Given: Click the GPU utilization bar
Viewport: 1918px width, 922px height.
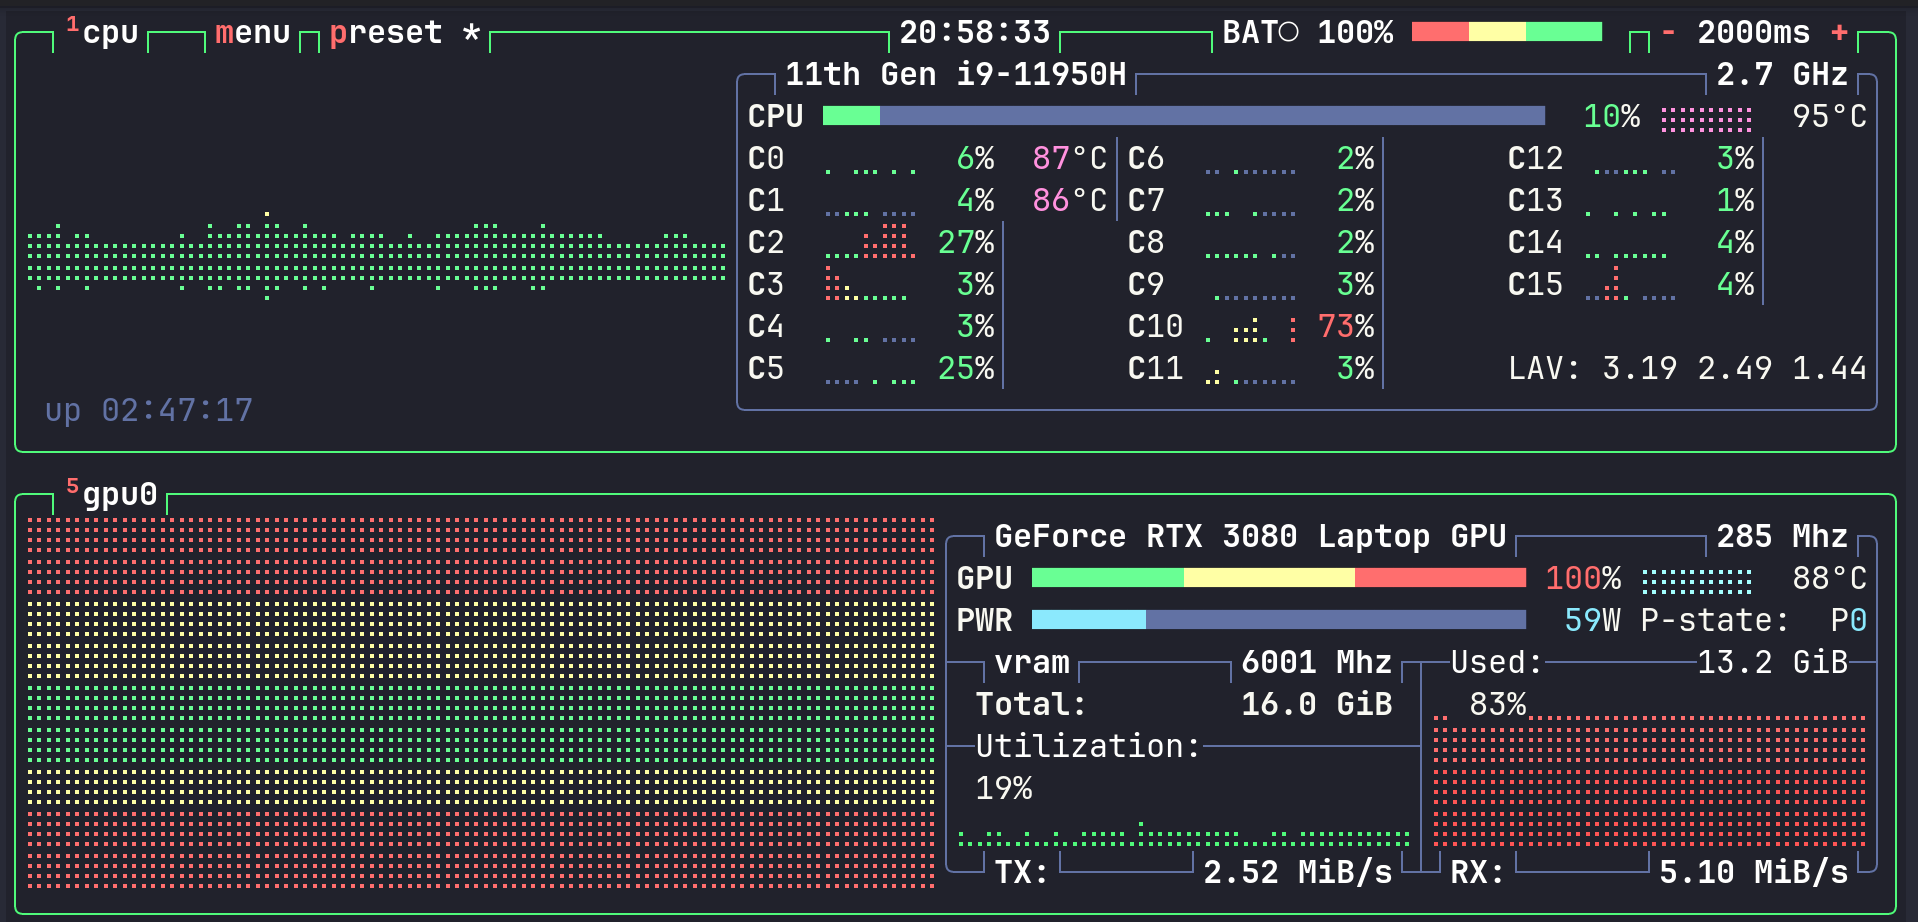Looking at the screenshot, I should [x=1279, y=578].
